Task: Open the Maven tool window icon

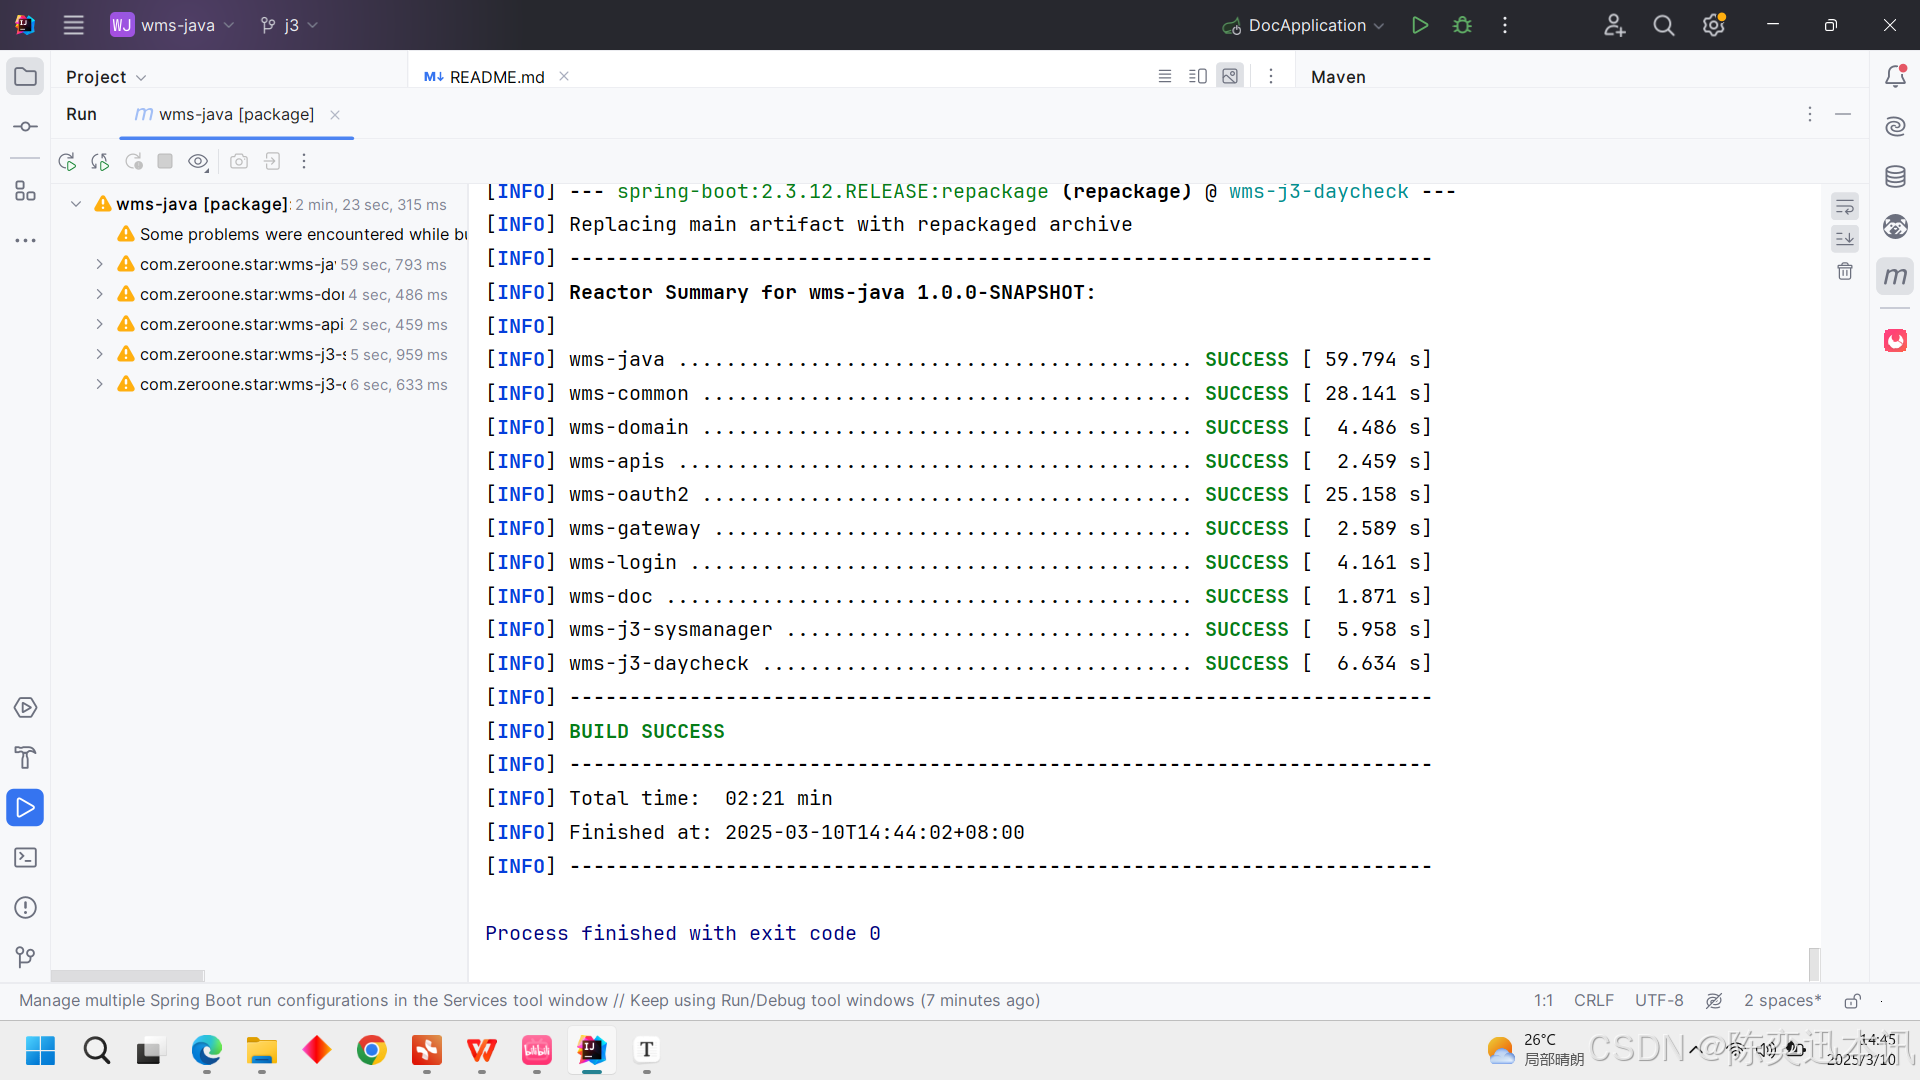Action: pos(1895,276)
